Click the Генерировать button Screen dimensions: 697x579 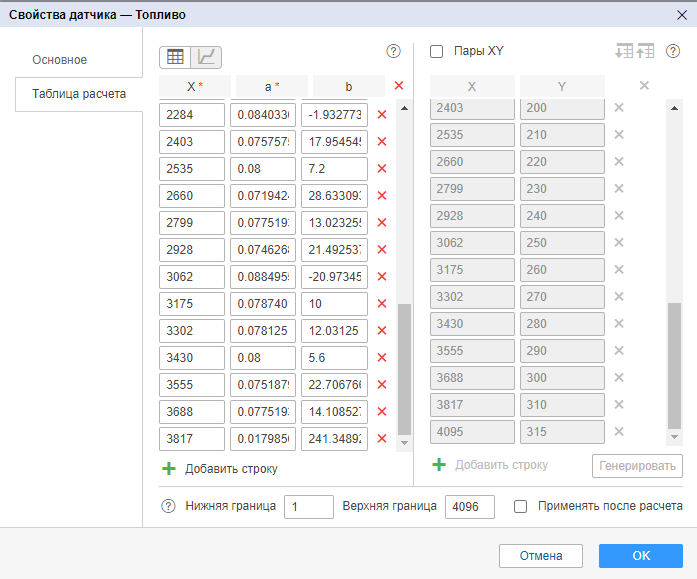pos(637,466)
